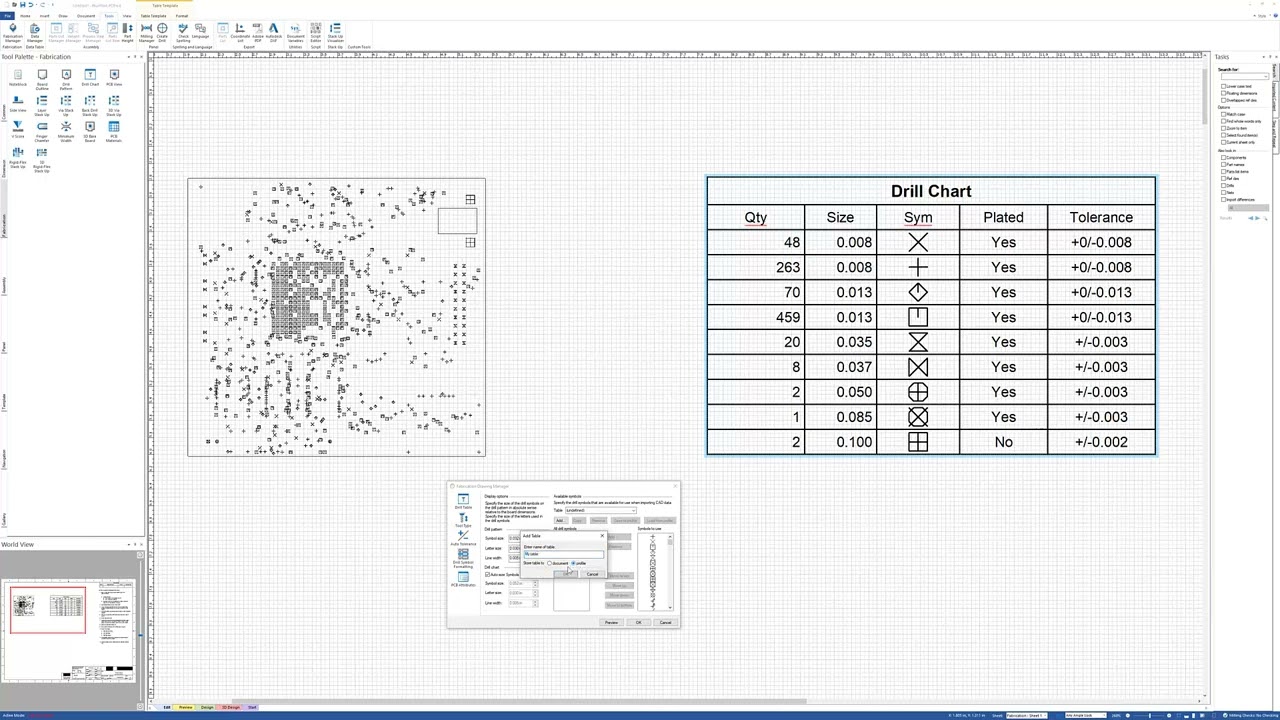Open the PCB Attributes dialog page

point(463,579)
